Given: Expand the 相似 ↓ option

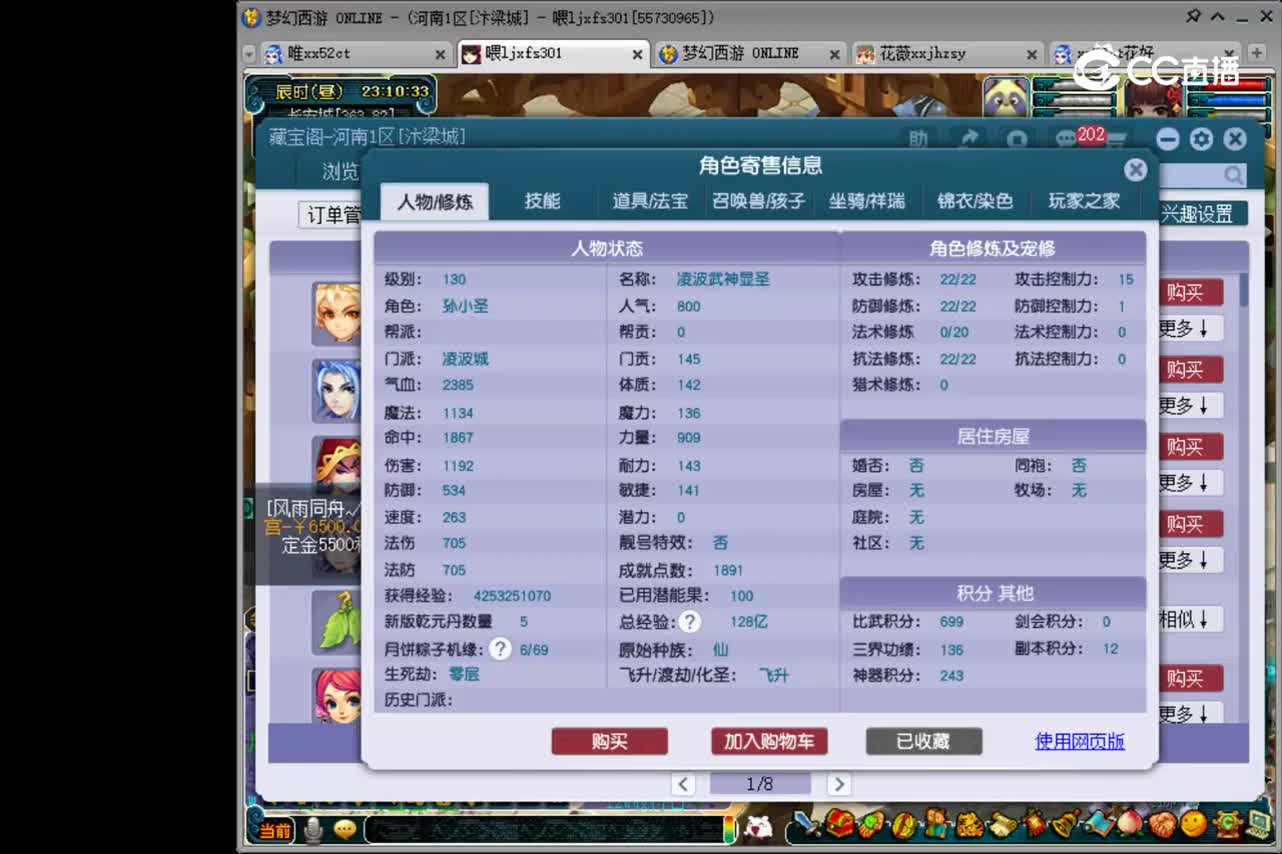Looking at the screenshot, I should coord(1191,620).
